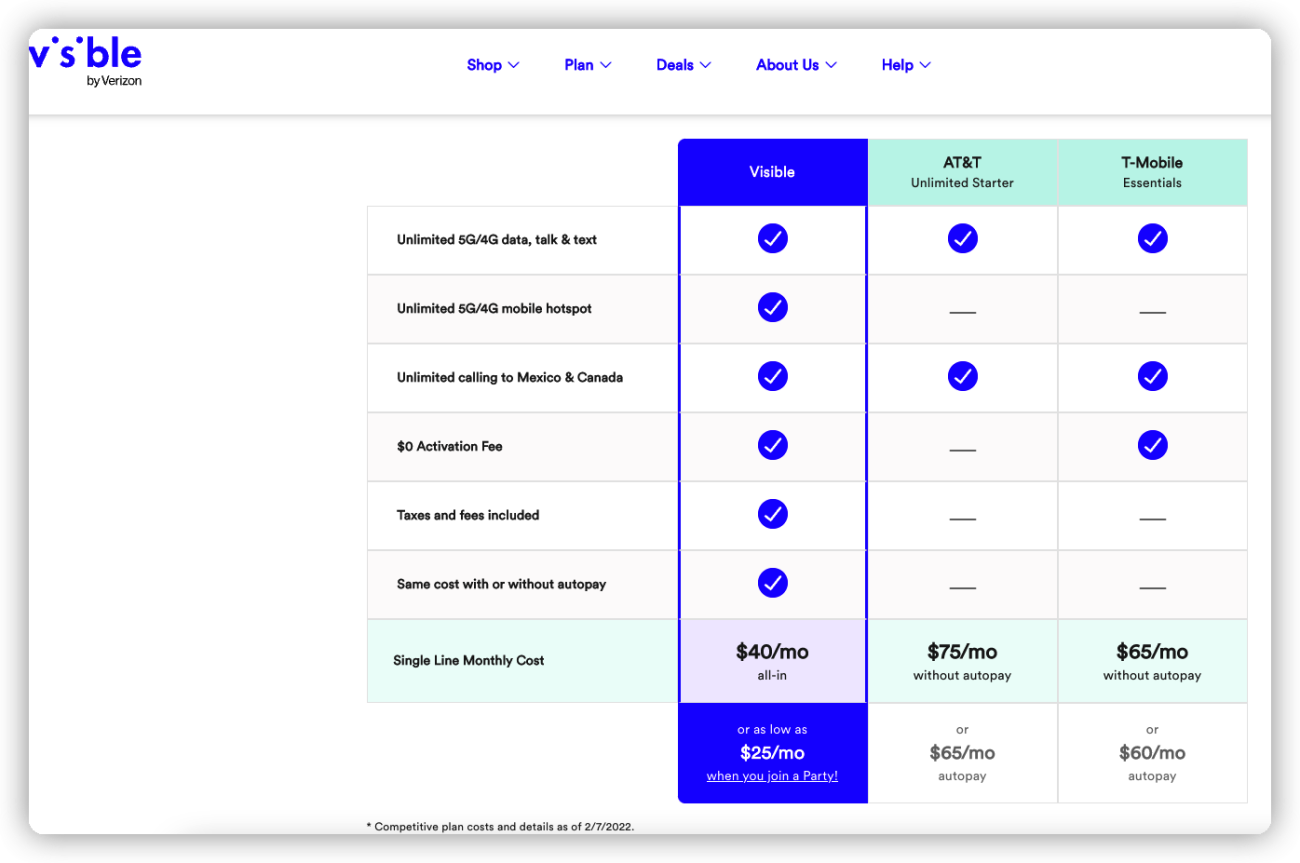
Task: Open the About Us menu
Action: [x=797, y=65]
